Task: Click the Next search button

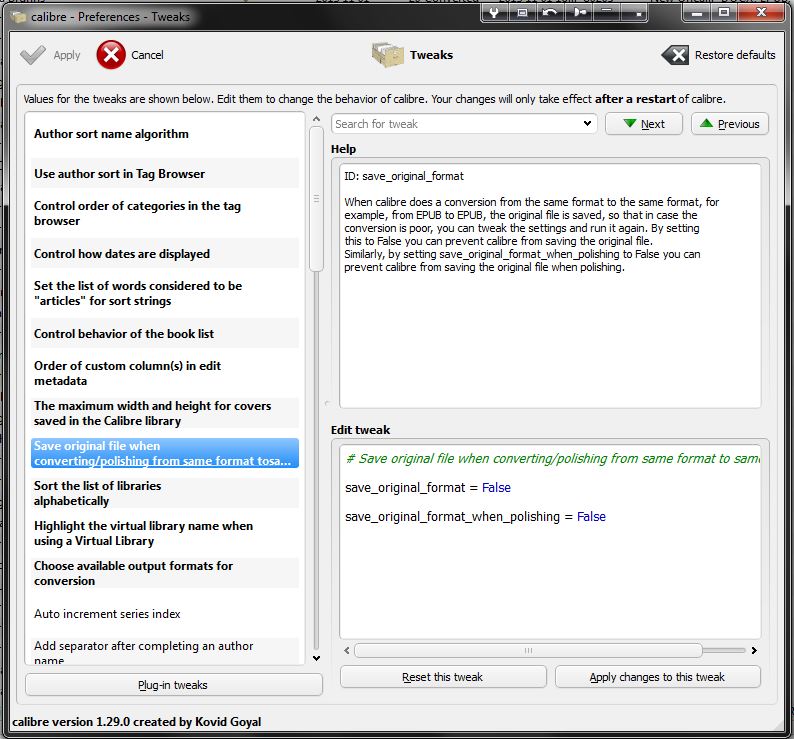Action: [644, 124]
